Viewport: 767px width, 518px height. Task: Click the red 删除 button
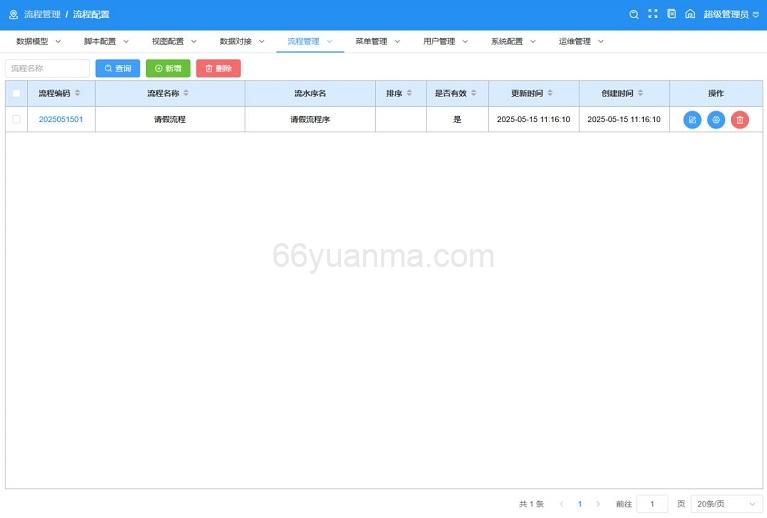click(218, 68)
